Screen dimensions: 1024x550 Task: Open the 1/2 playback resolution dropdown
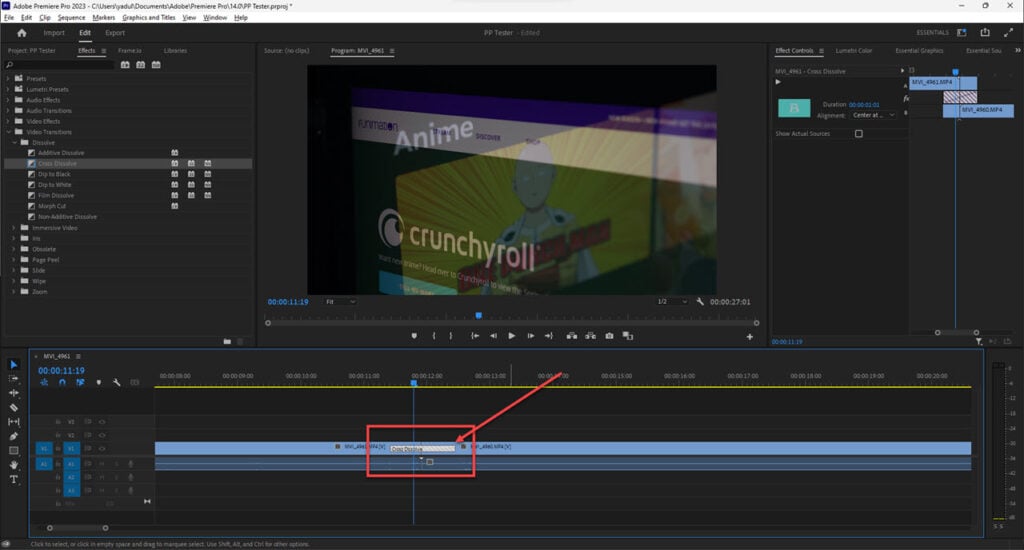(x=671, y=302)
